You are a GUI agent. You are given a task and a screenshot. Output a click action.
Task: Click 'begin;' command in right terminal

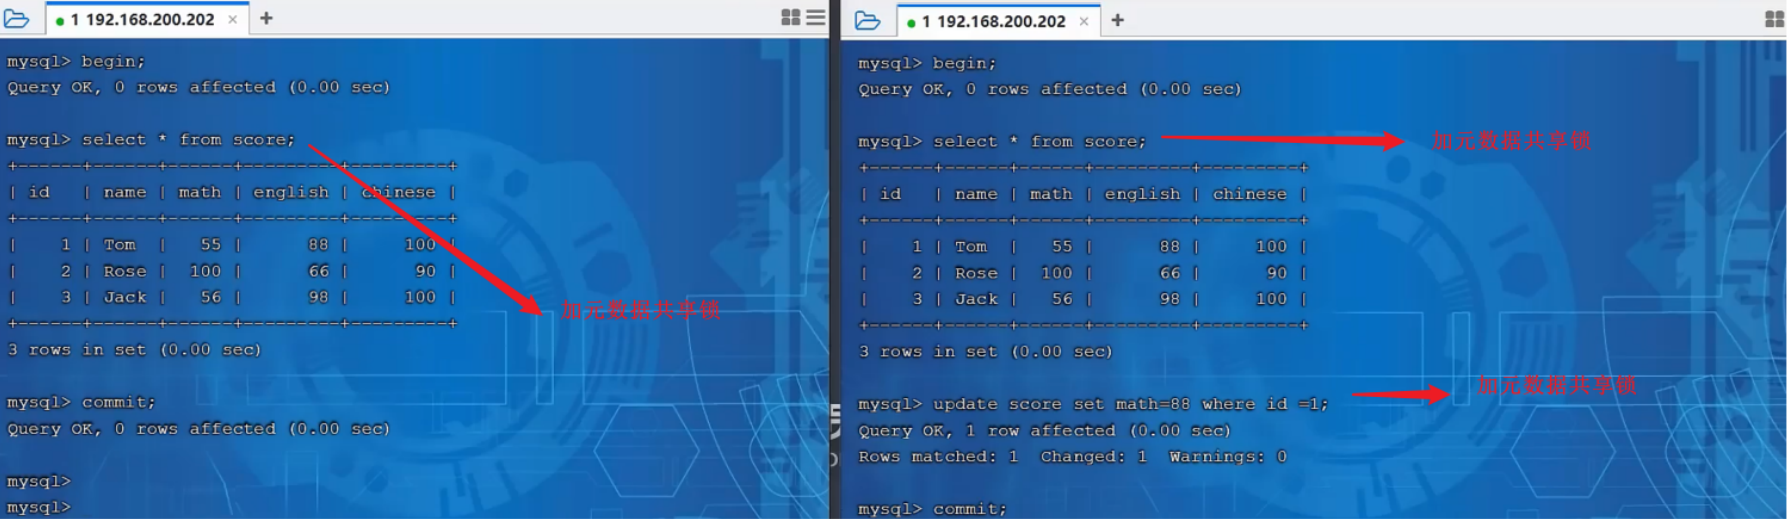pos(964,63)
